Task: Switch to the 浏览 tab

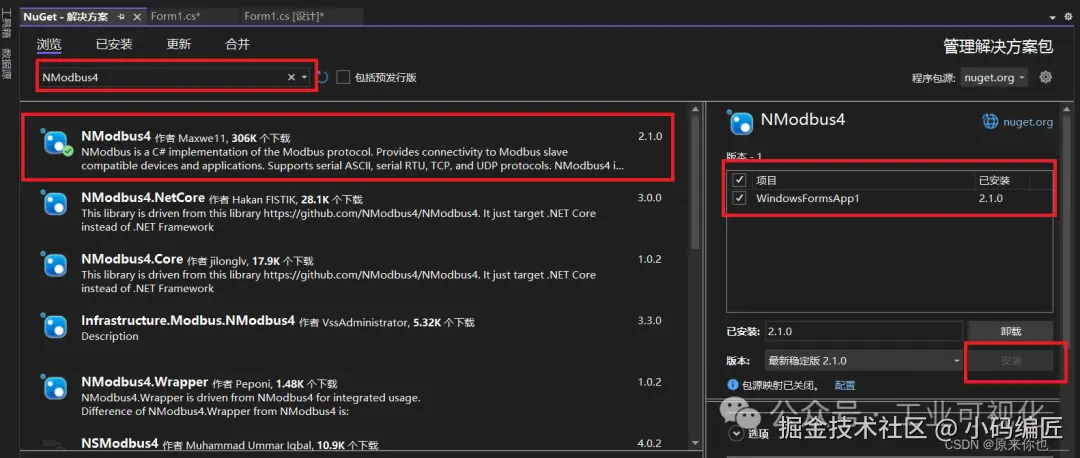Action: coord(49,44)
